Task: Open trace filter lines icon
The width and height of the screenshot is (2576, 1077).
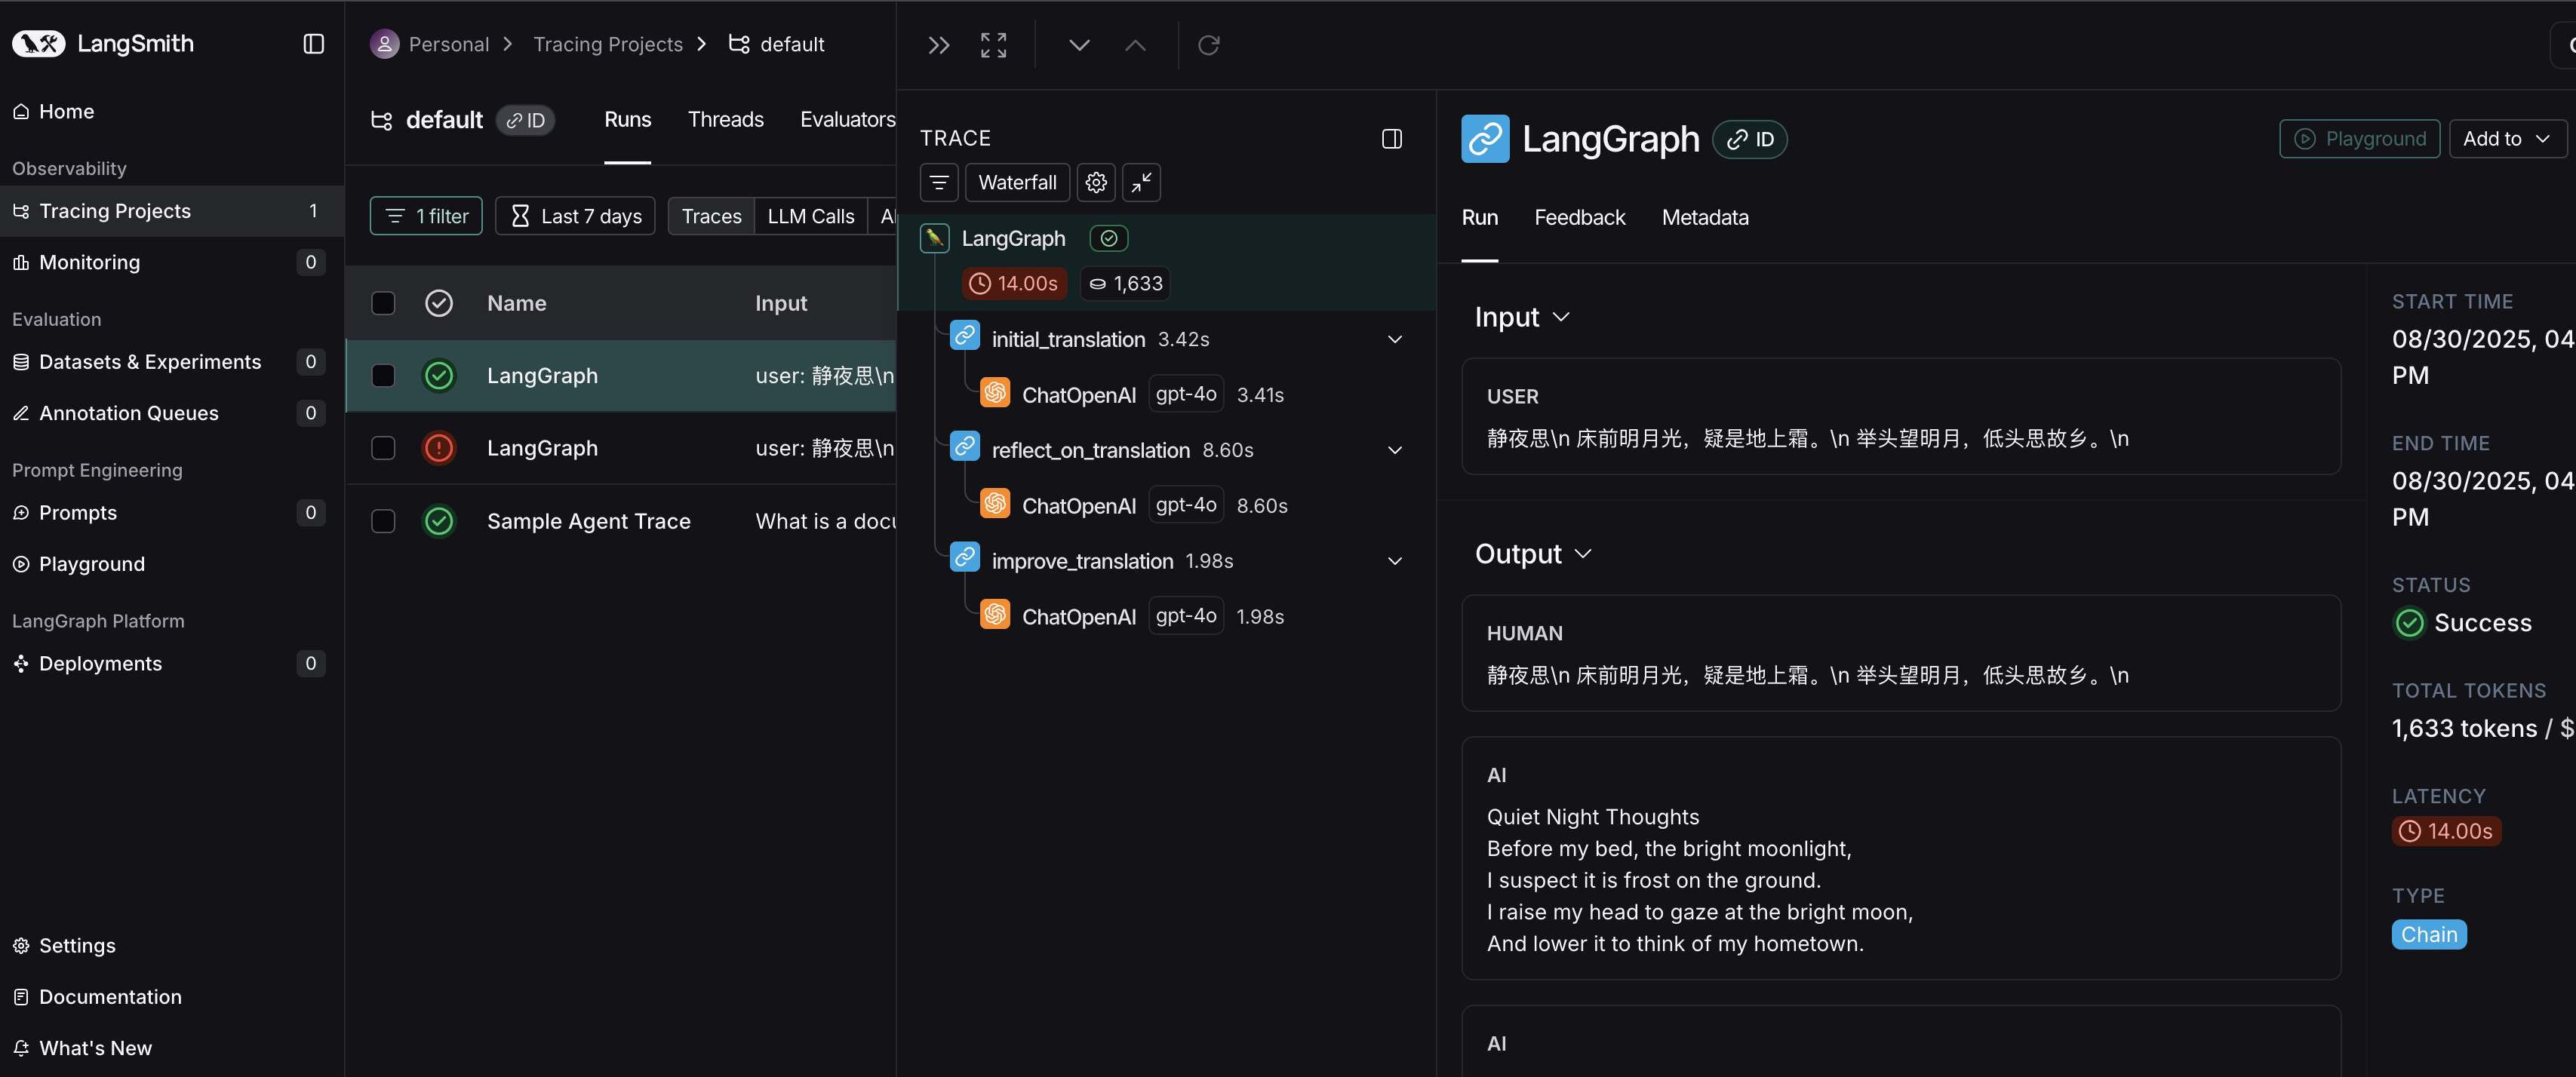Action: (938, 183)
